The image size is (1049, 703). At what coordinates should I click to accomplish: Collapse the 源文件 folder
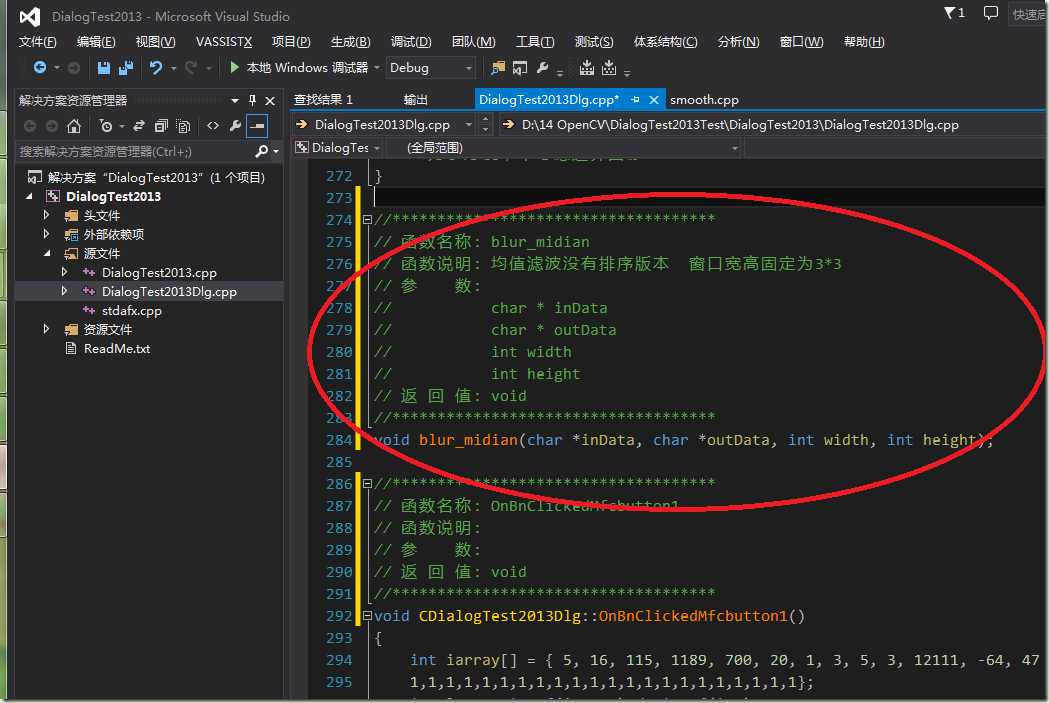tap(47, 253)
